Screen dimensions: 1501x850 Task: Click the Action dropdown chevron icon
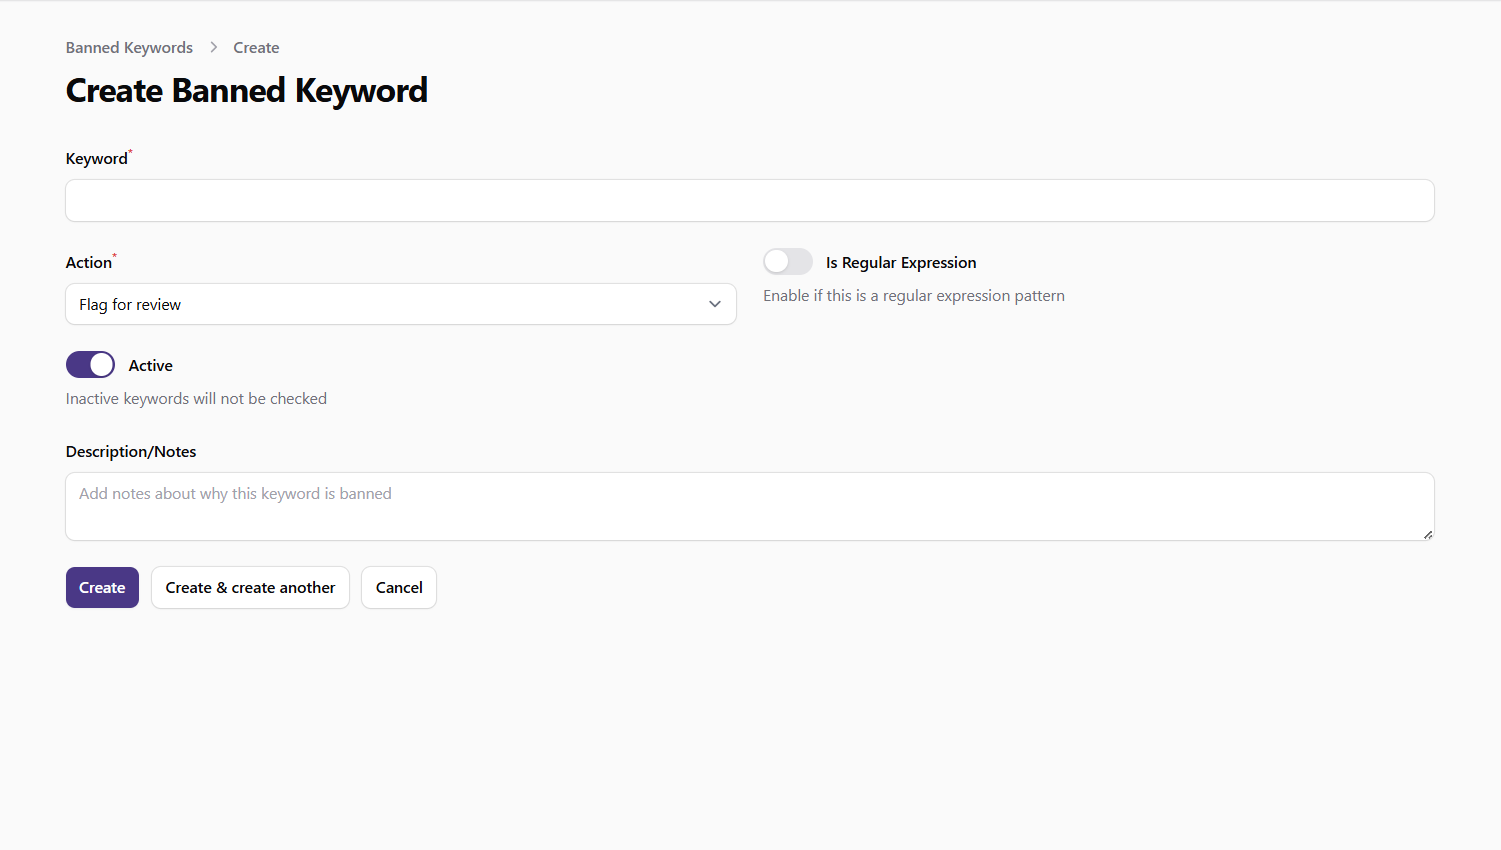(715, 304)
